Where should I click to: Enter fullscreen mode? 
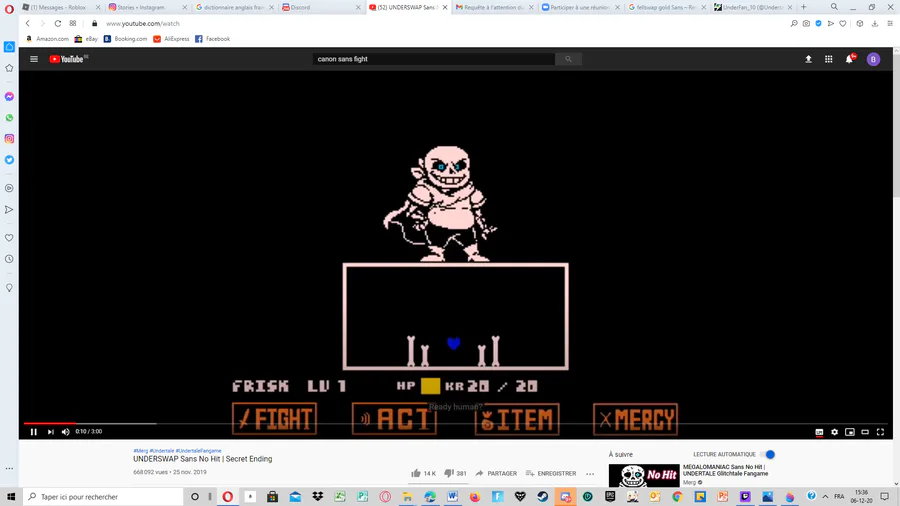click(880, 432)
